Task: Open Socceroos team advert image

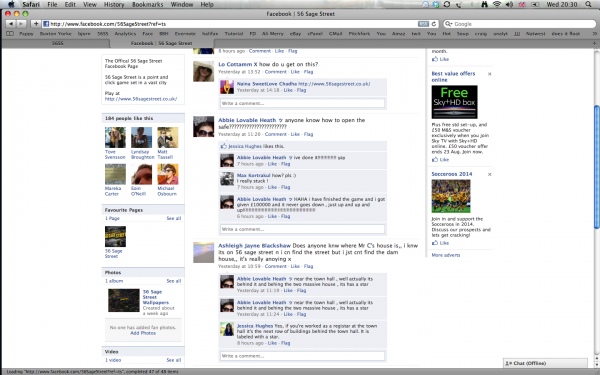Action: tap(451, 196)
